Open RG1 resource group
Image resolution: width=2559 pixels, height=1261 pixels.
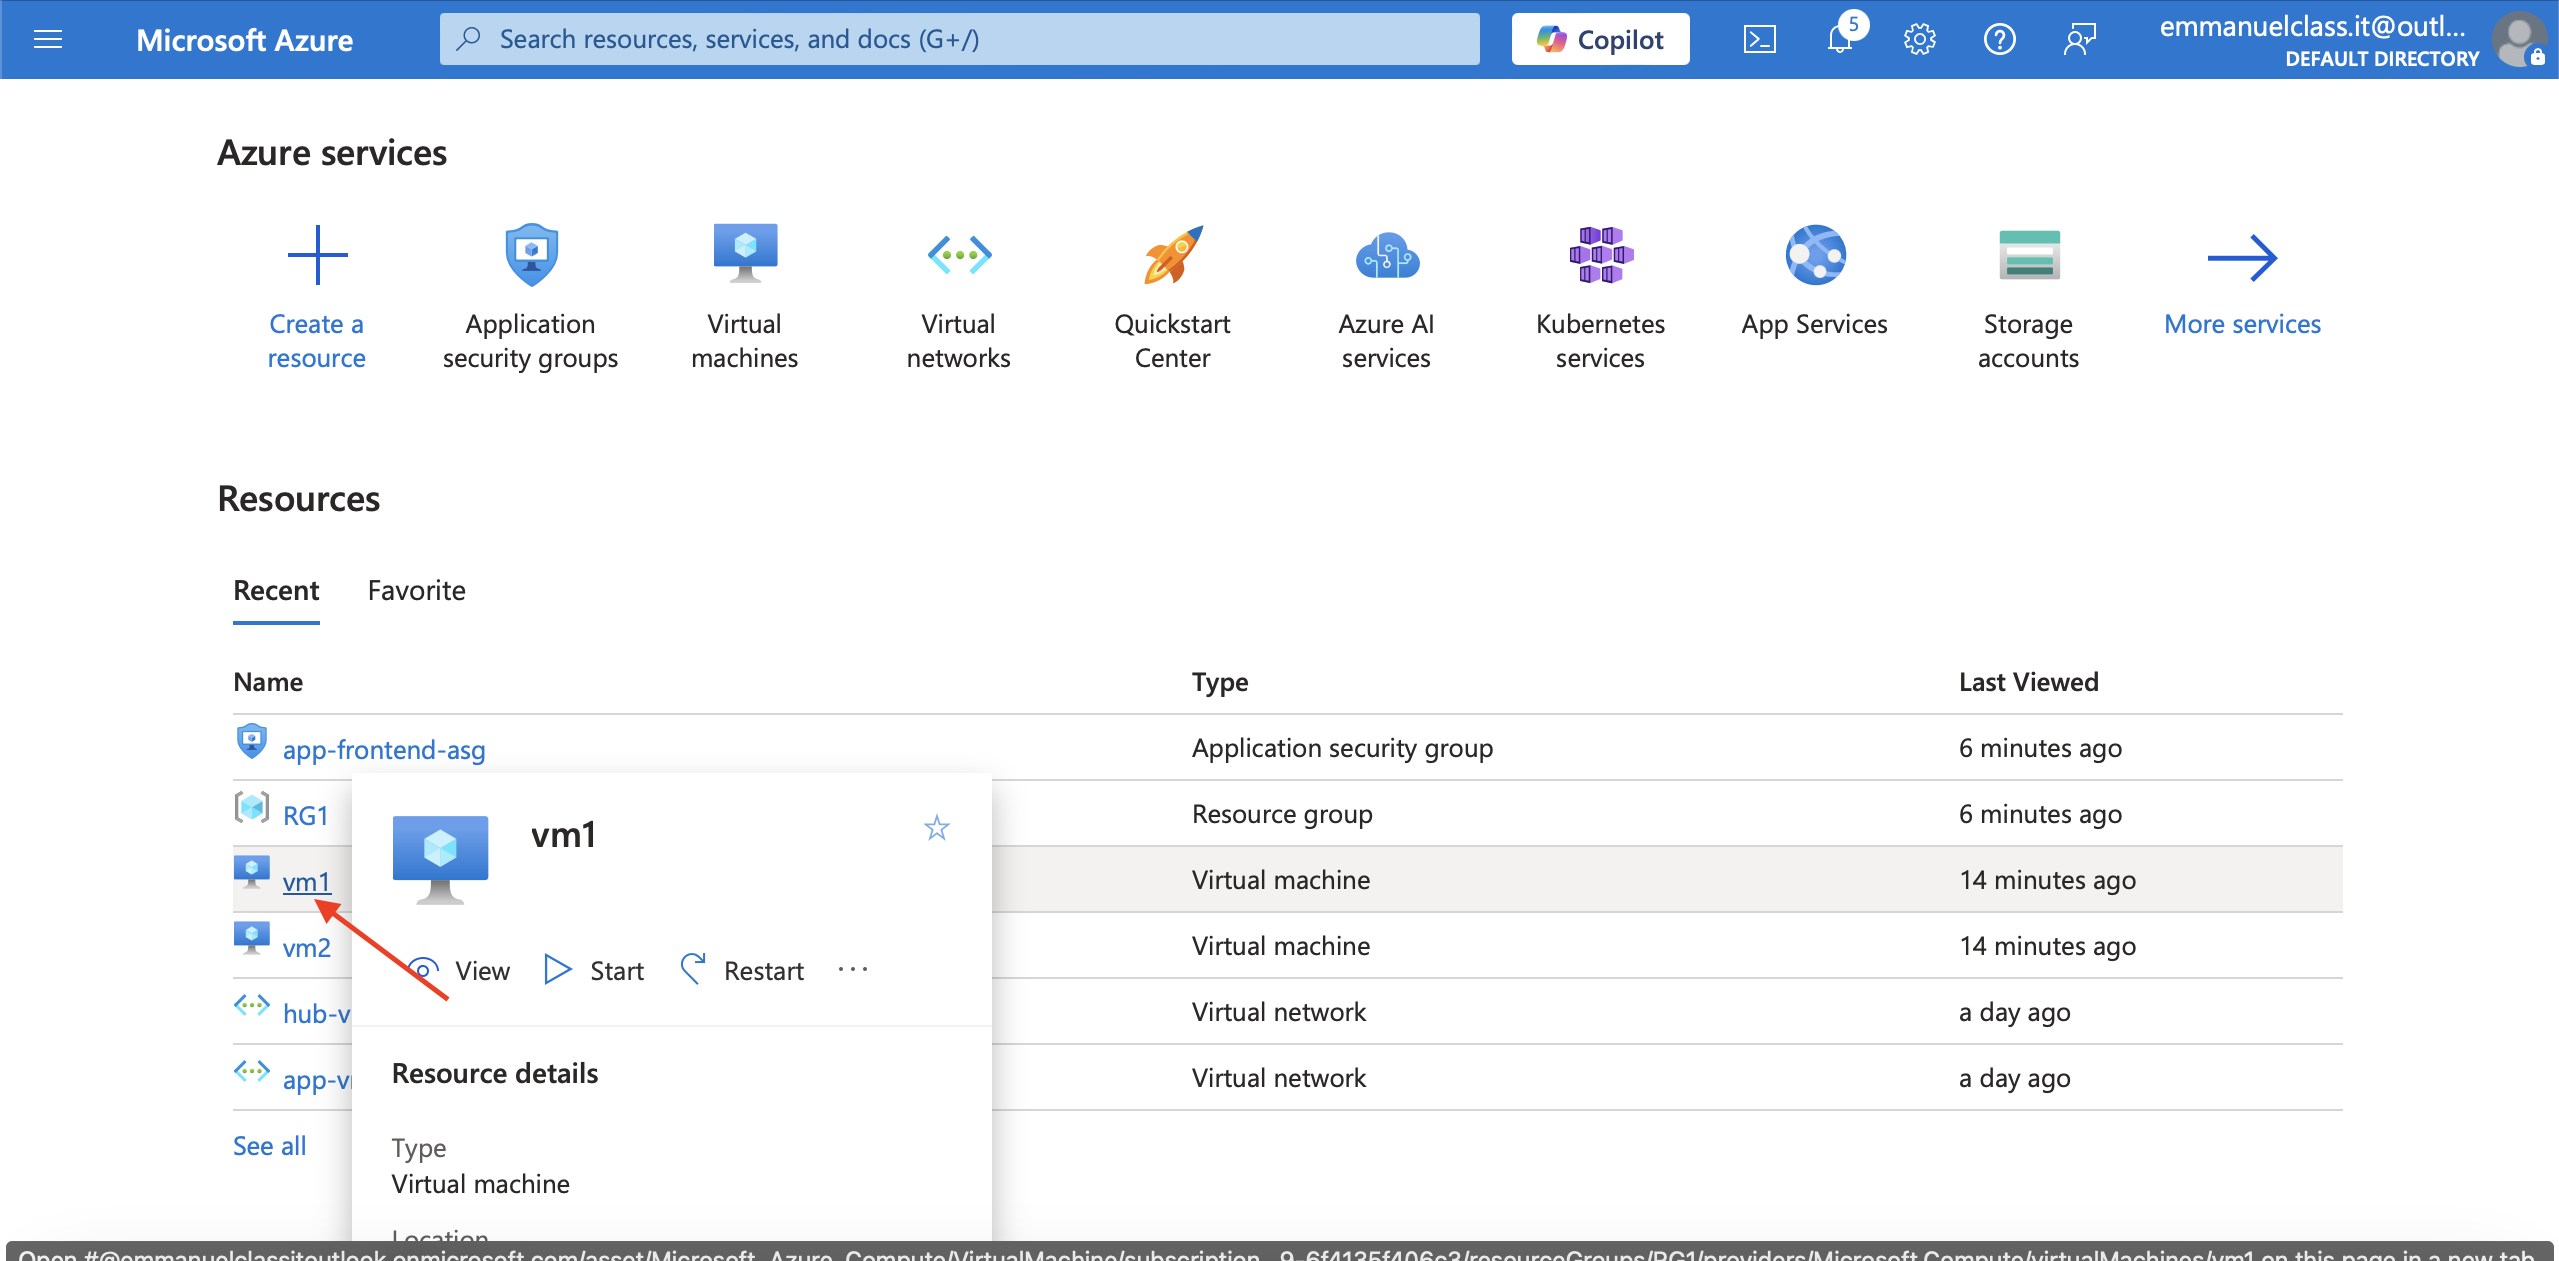pos(305,815)
